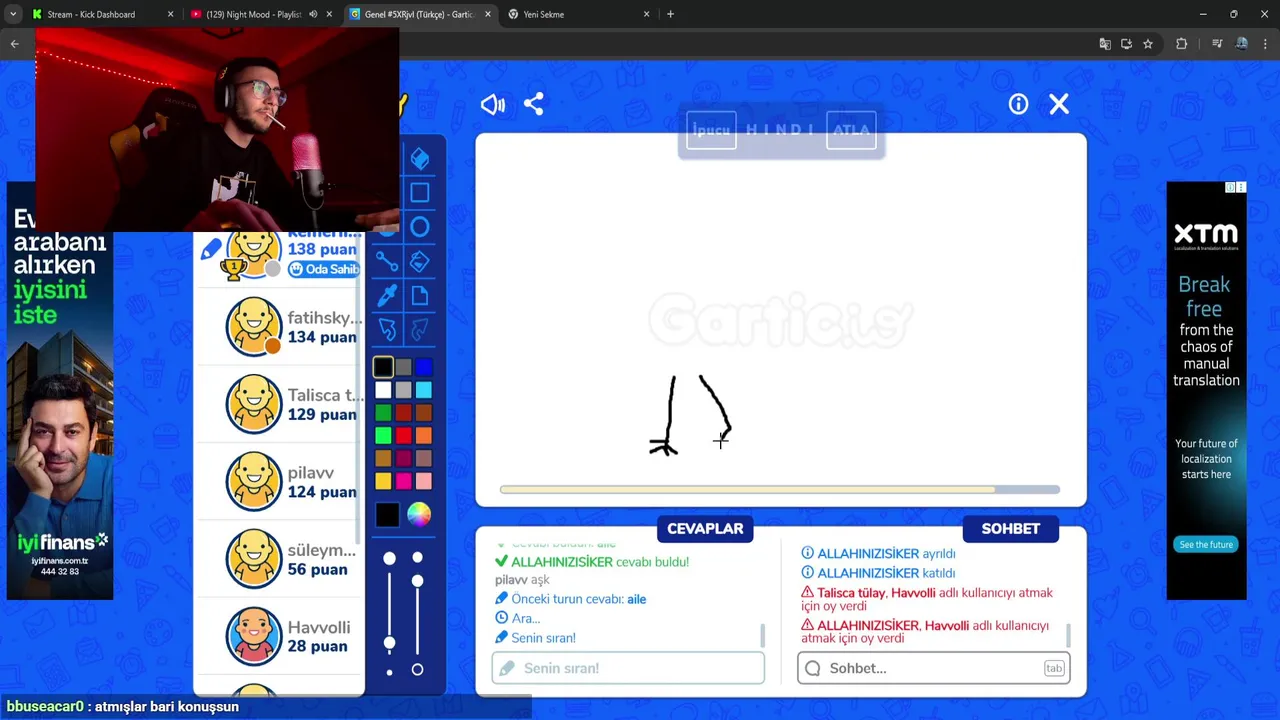
Task: Pick the orange color swatch
Action: point(424,435)
